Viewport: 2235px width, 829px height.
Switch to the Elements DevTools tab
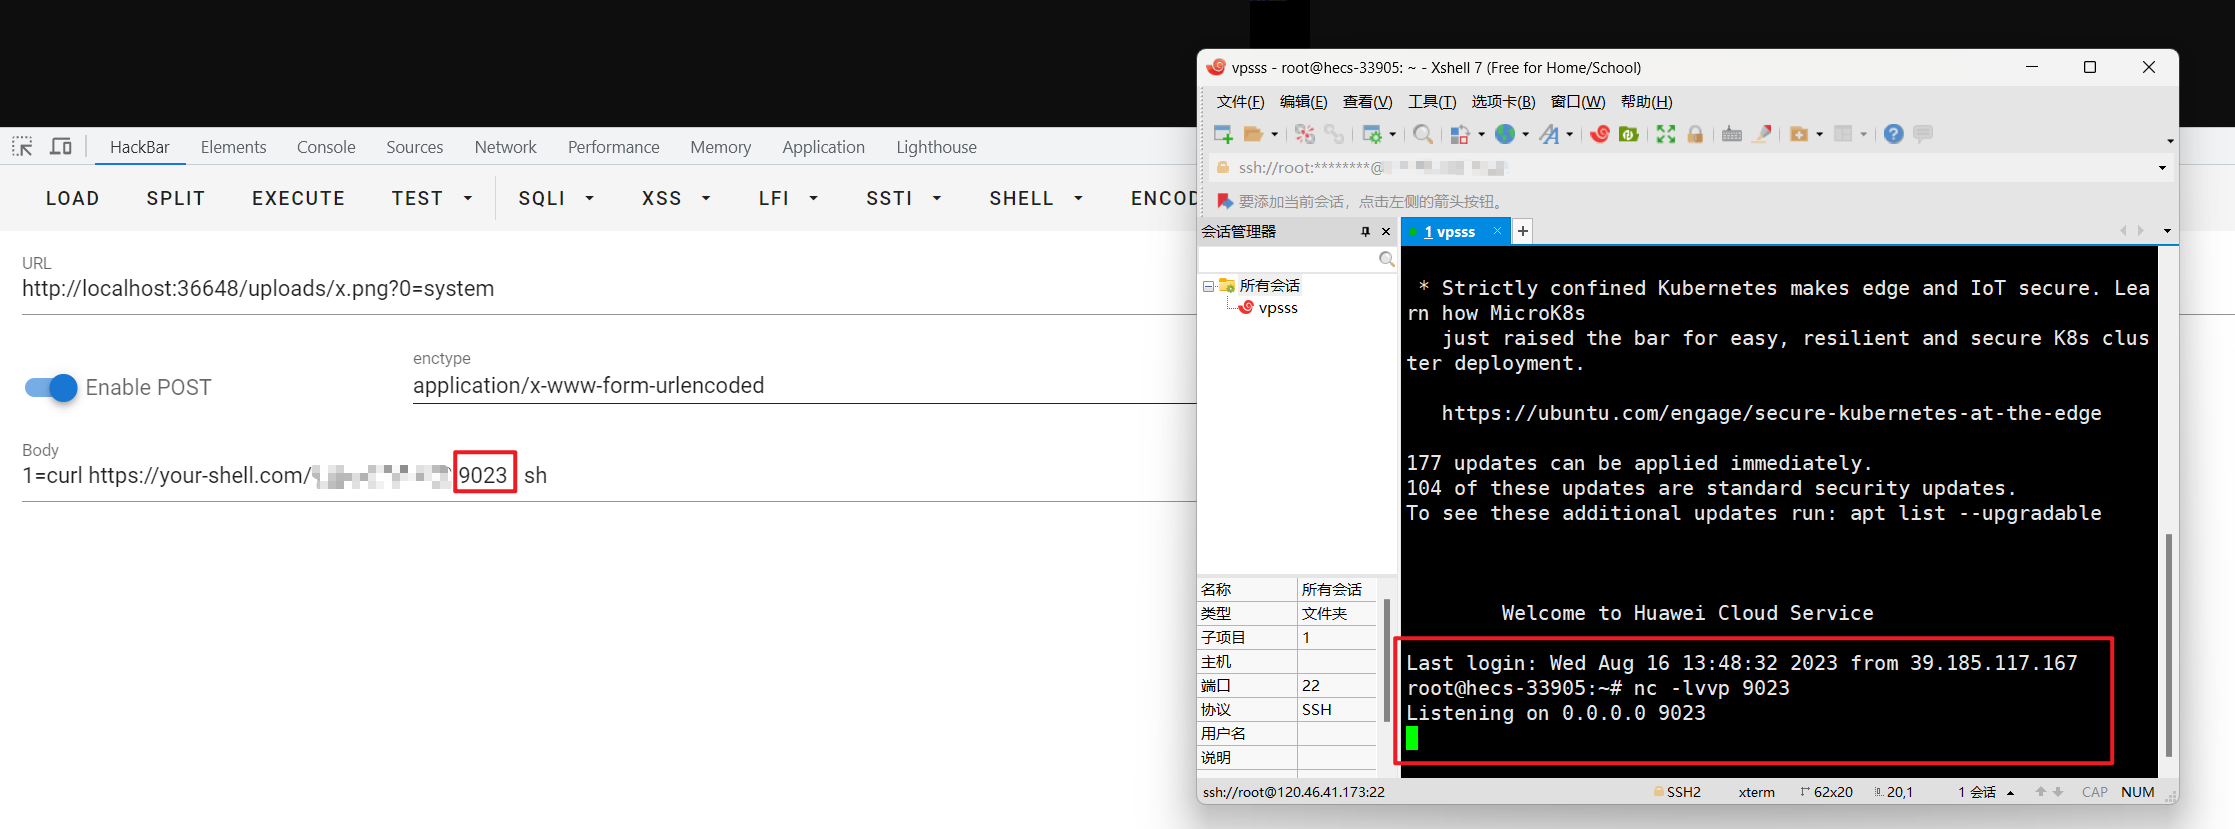[233, 147]
